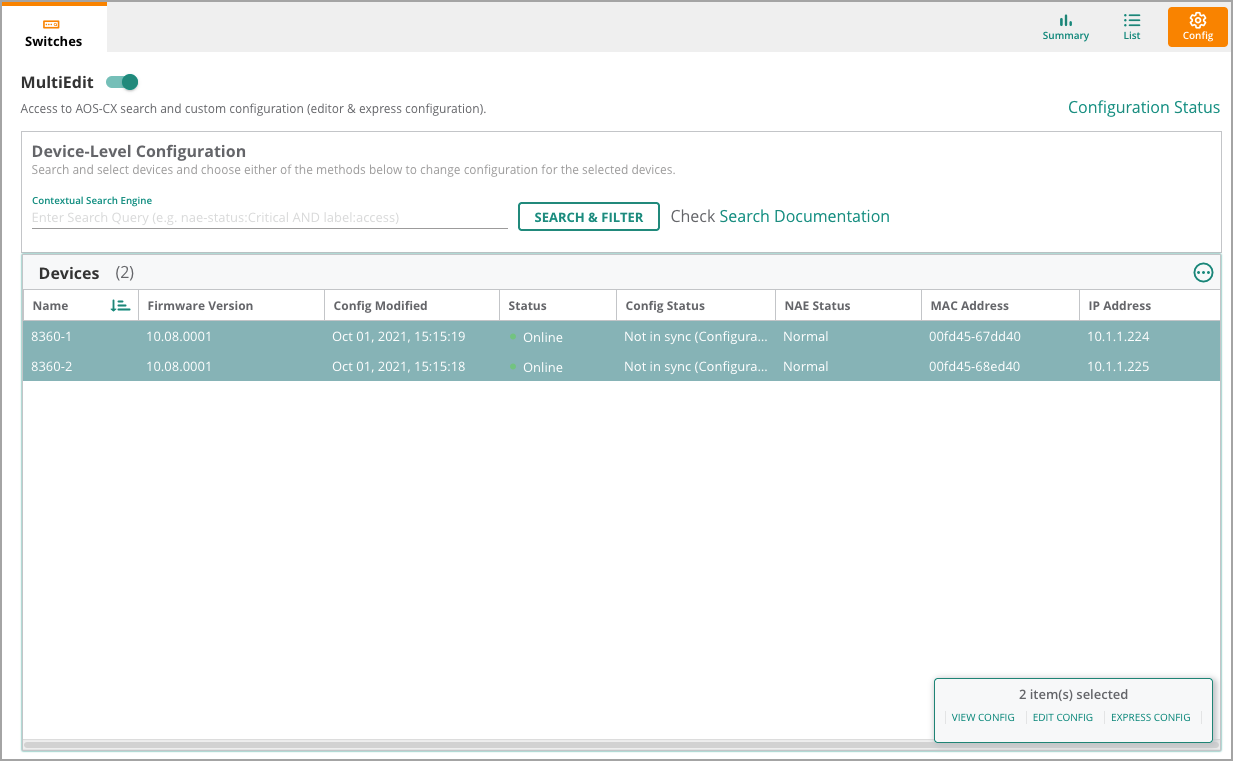Select the 8360-2 device row
Viewport: 1233px width, 761px height.
[51, 367]
